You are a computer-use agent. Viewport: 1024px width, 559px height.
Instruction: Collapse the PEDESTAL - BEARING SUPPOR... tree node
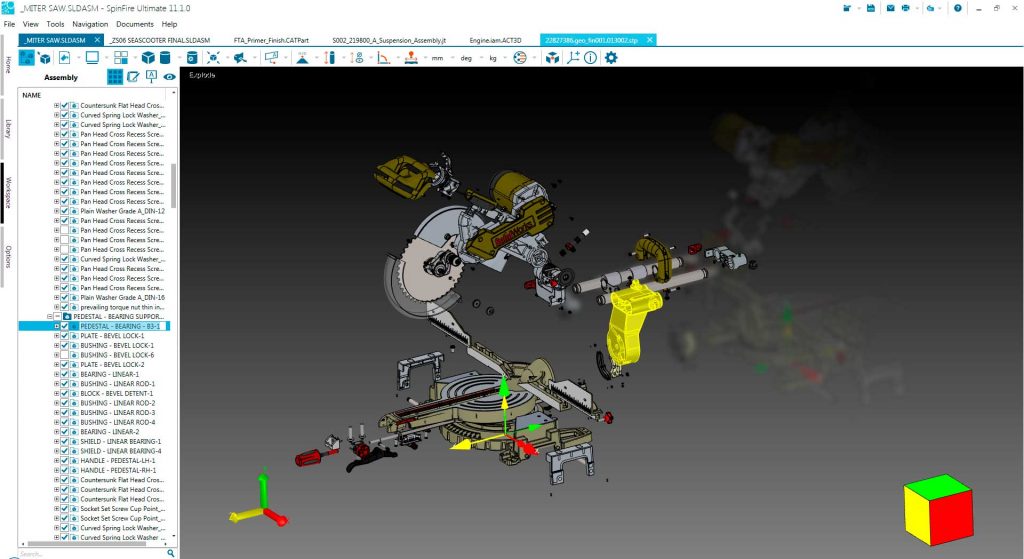[50, 317]
